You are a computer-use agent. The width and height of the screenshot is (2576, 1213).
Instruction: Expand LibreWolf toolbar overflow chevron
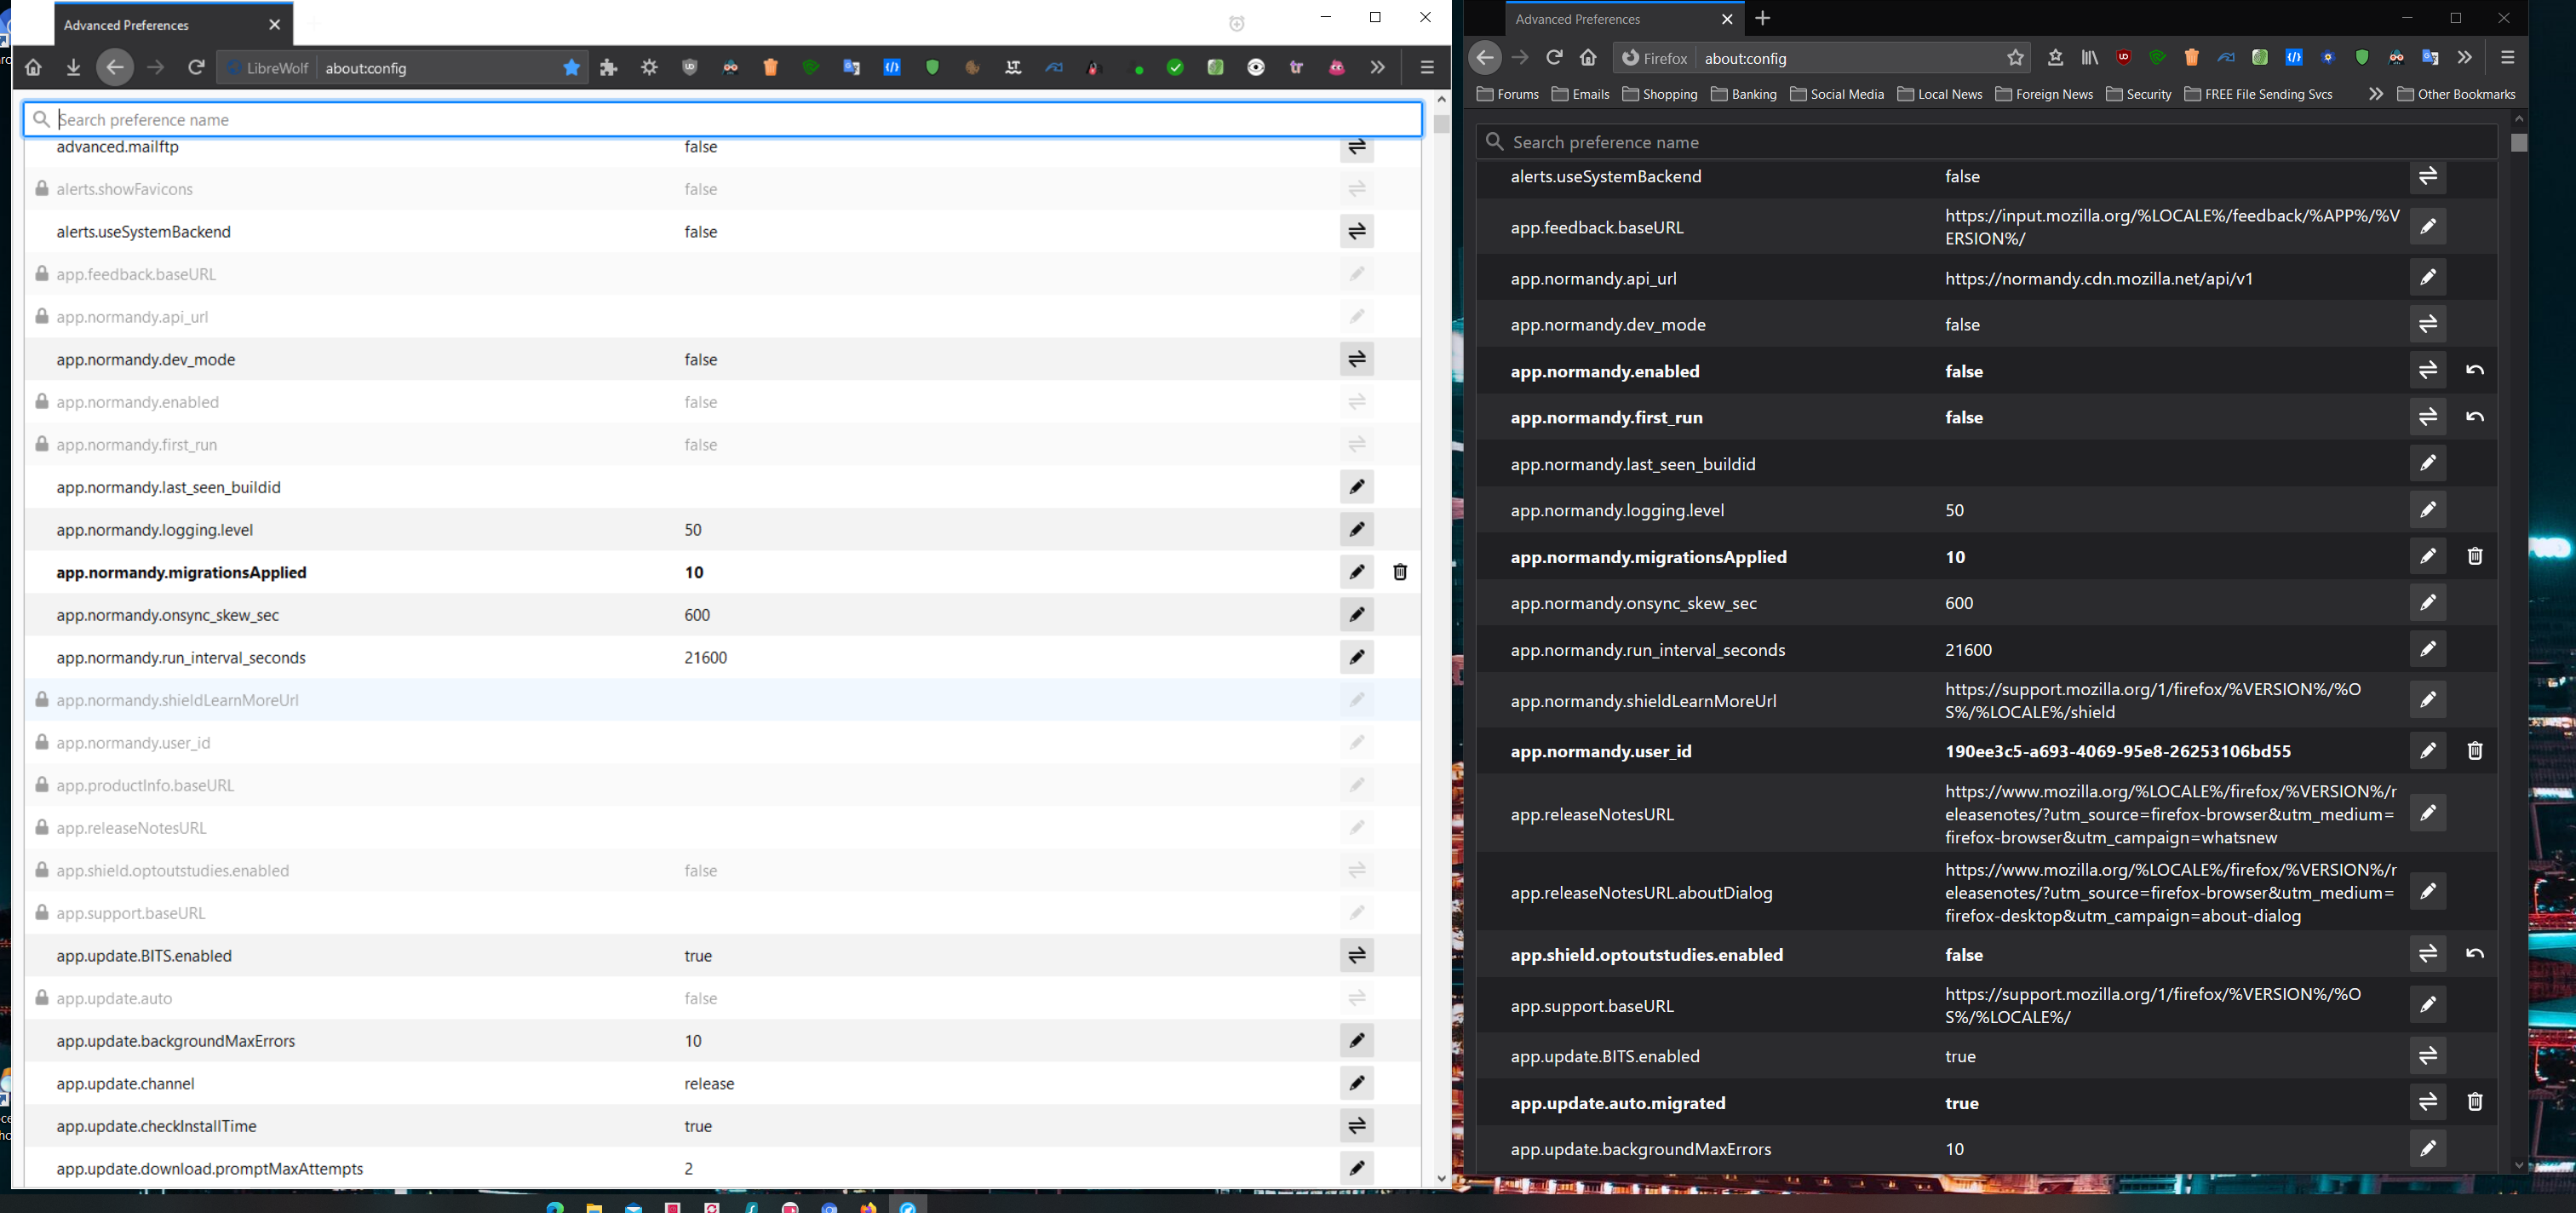1378,68
